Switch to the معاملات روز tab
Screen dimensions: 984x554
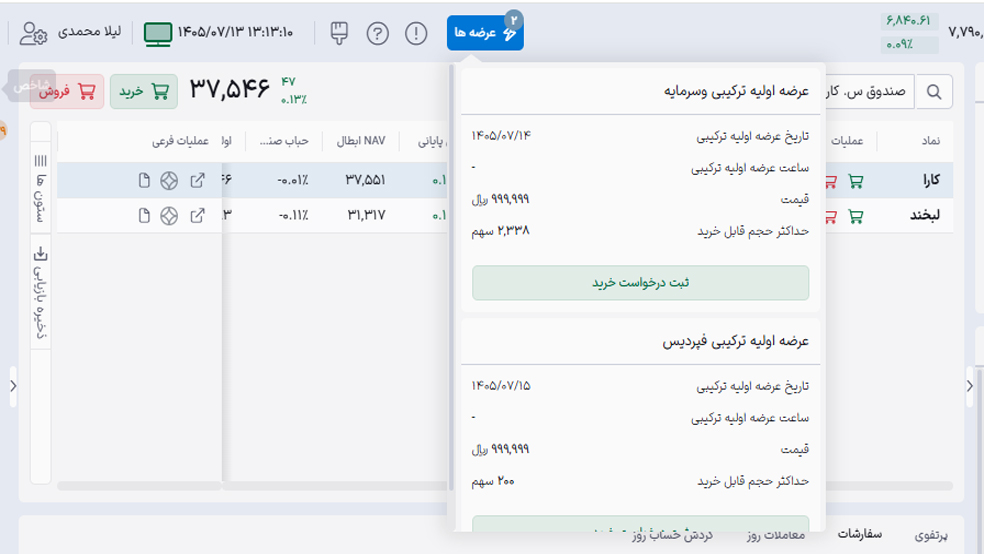[x=776, y=535]
